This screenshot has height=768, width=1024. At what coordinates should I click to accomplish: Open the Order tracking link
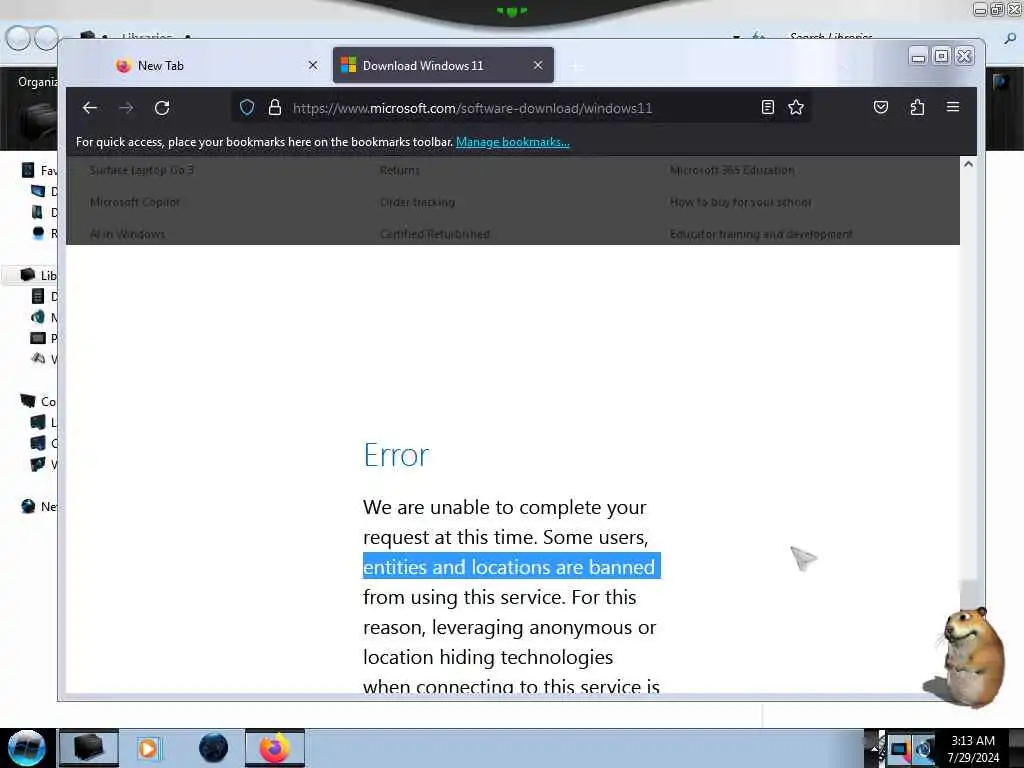tap(417, 202)
